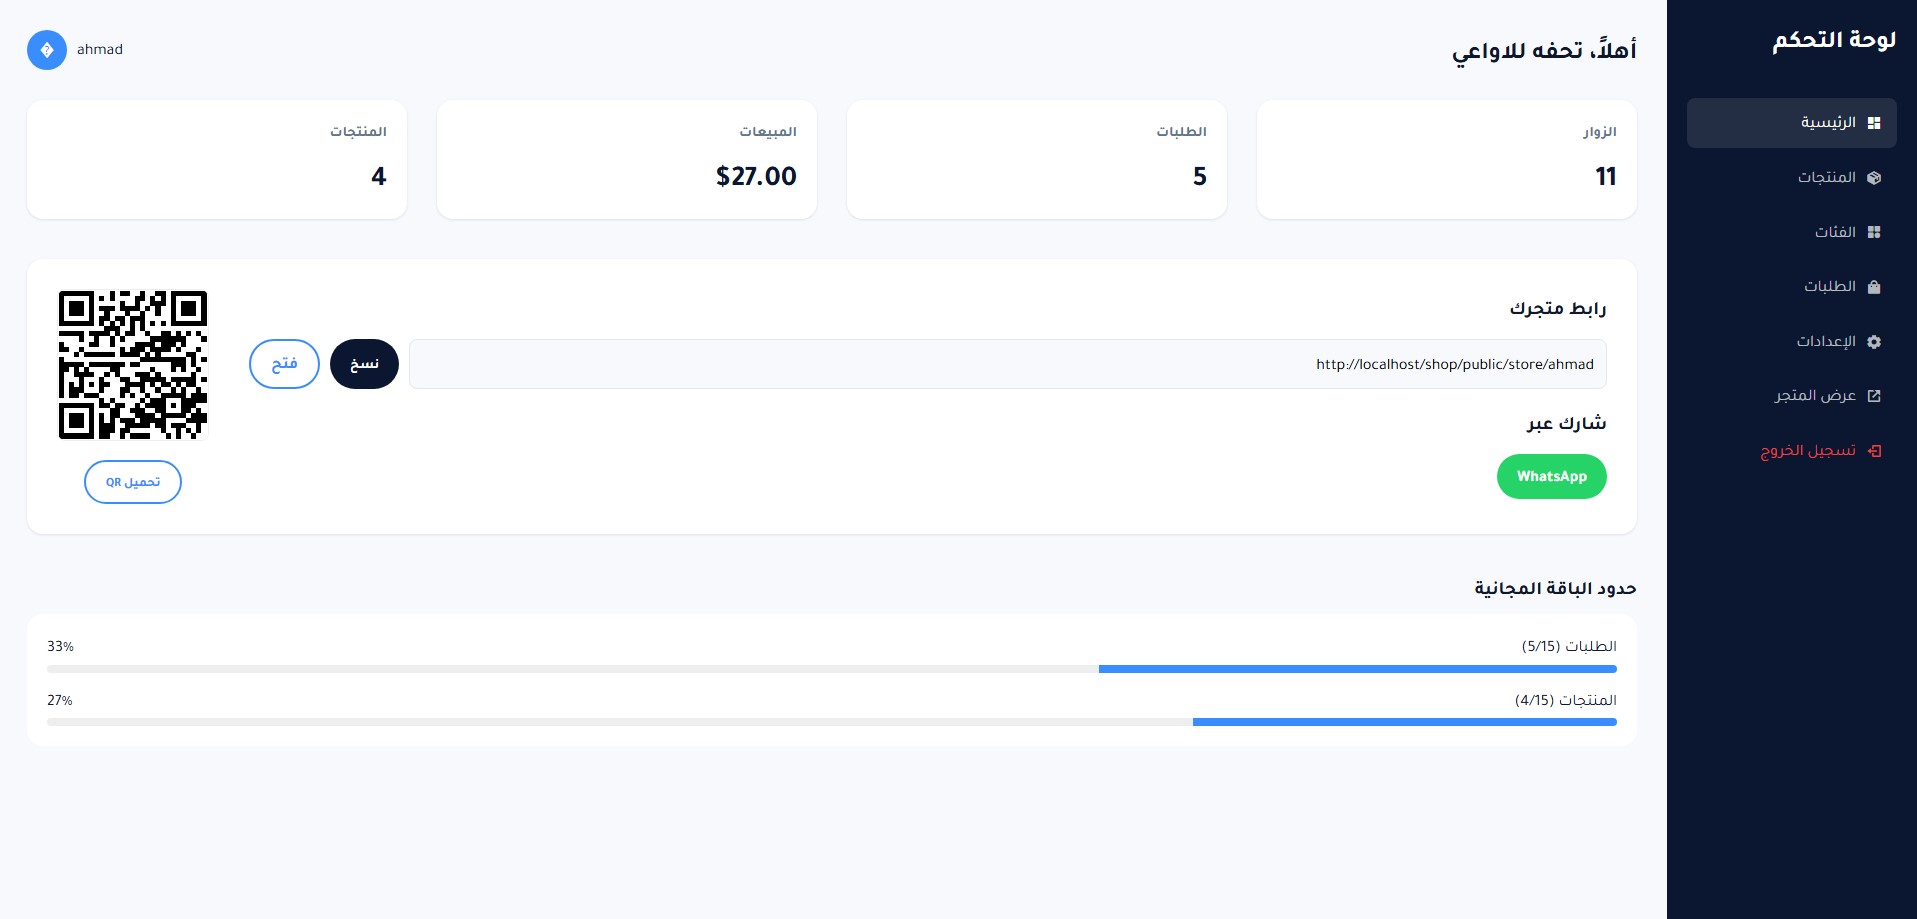Click the blue ahmad user avatar
The width and height of the screenshot is (1917, 919).
47,50
